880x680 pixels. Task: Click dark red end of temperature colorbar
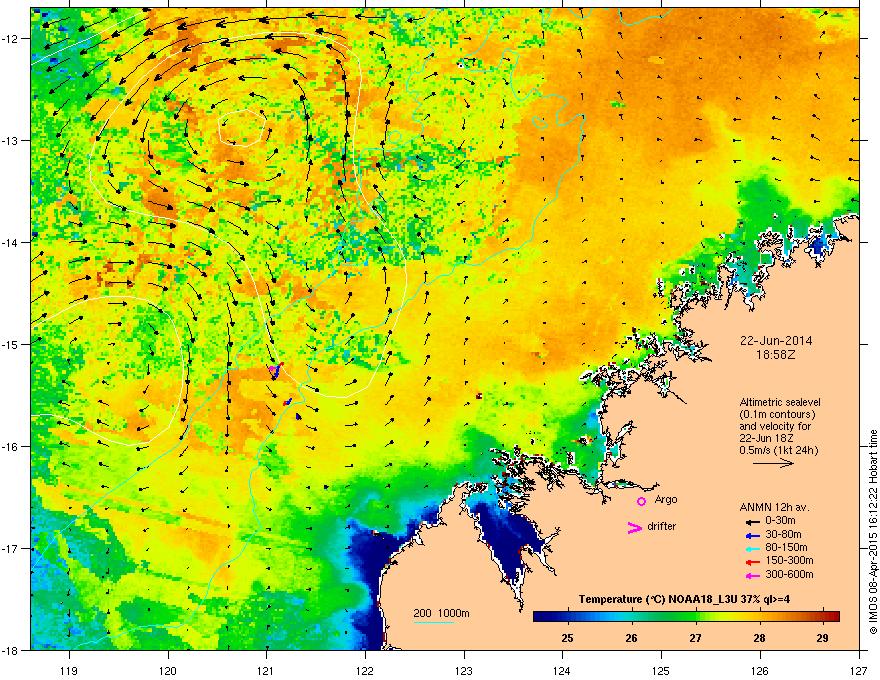pyautogui.click(x=833, y=617)
